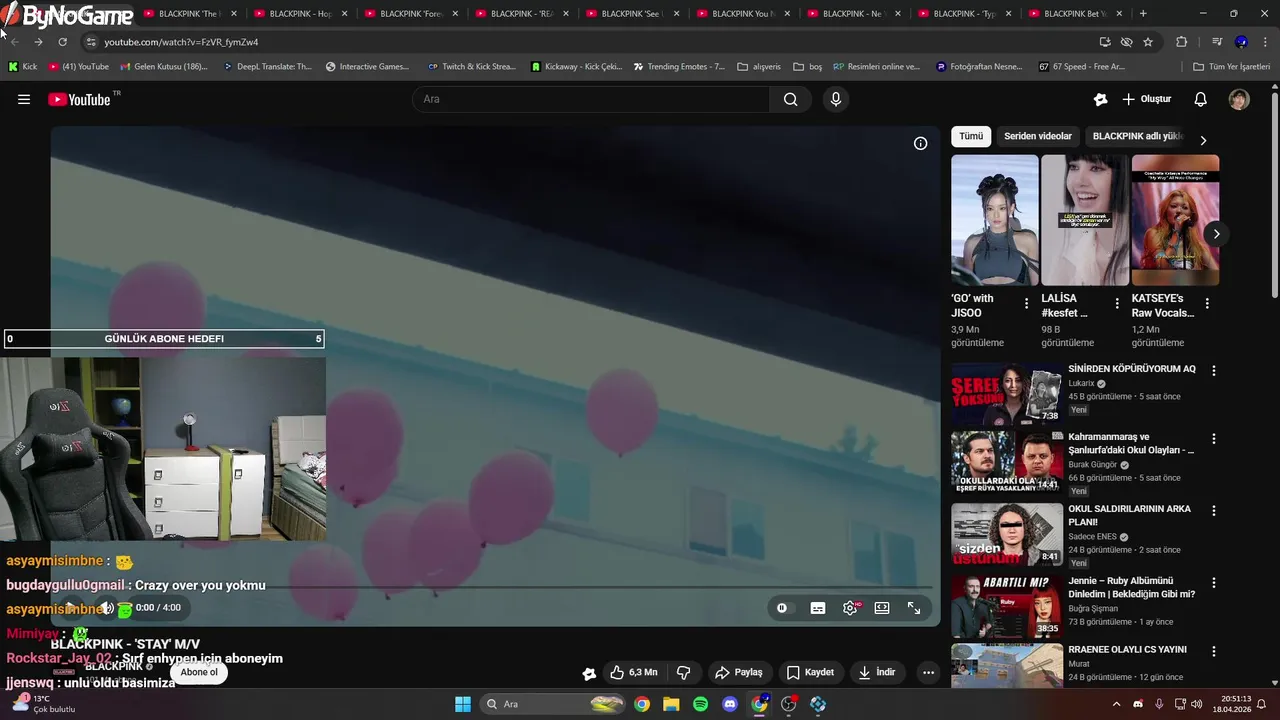Enter fullscreen mode in the player
Screen dimensions: 1280x720
[x=914, y=608]
